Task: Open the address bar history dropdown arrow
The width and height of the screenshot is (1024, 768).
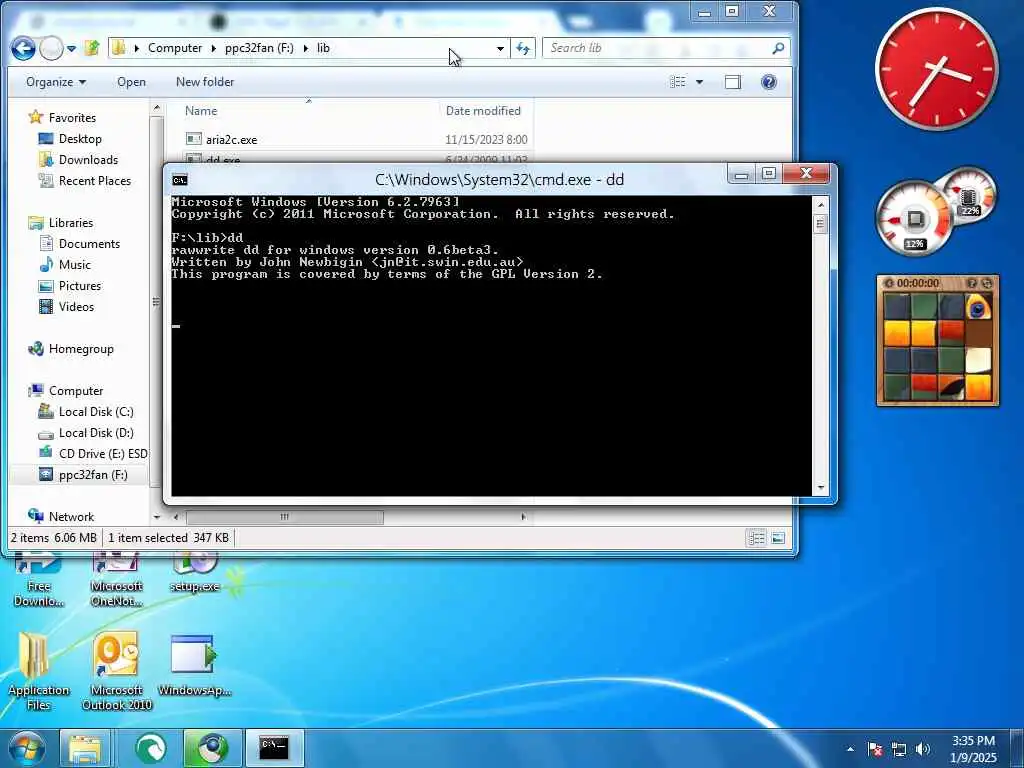Action: (x=500, y=48)
